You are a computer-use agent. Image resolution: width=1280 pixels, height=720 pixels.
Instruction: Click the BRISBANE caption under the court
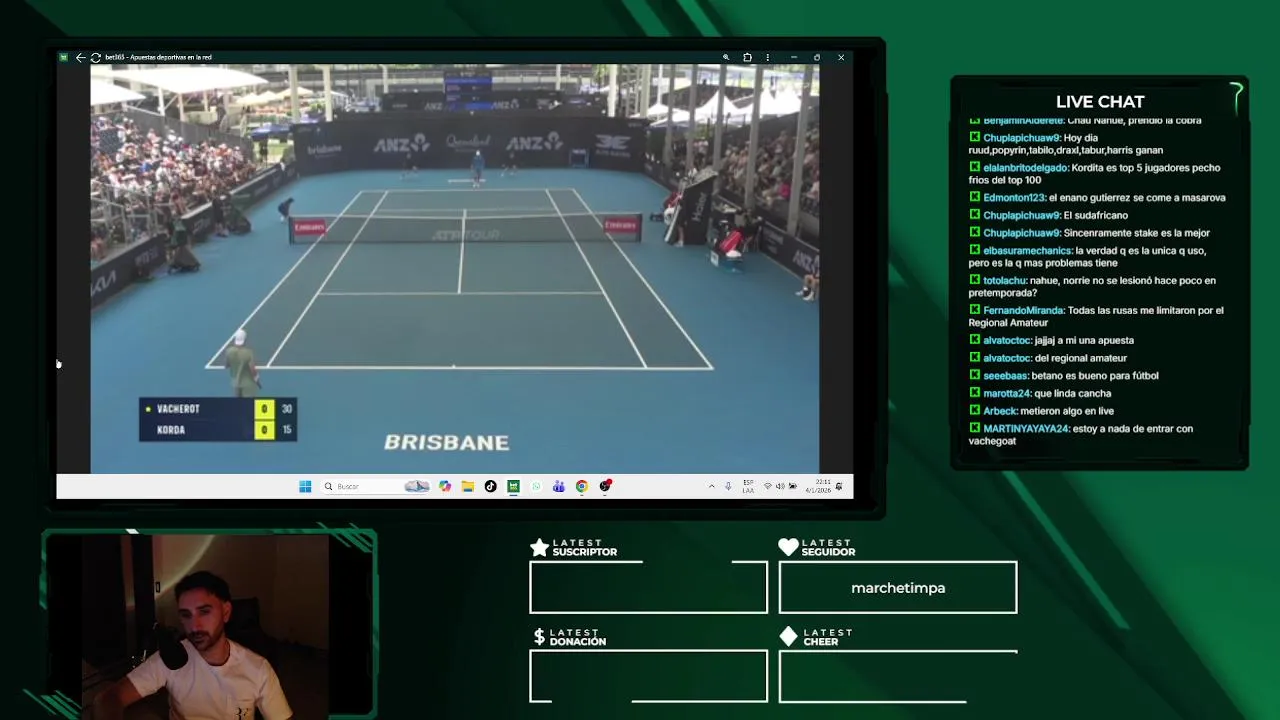pos(447,442)
